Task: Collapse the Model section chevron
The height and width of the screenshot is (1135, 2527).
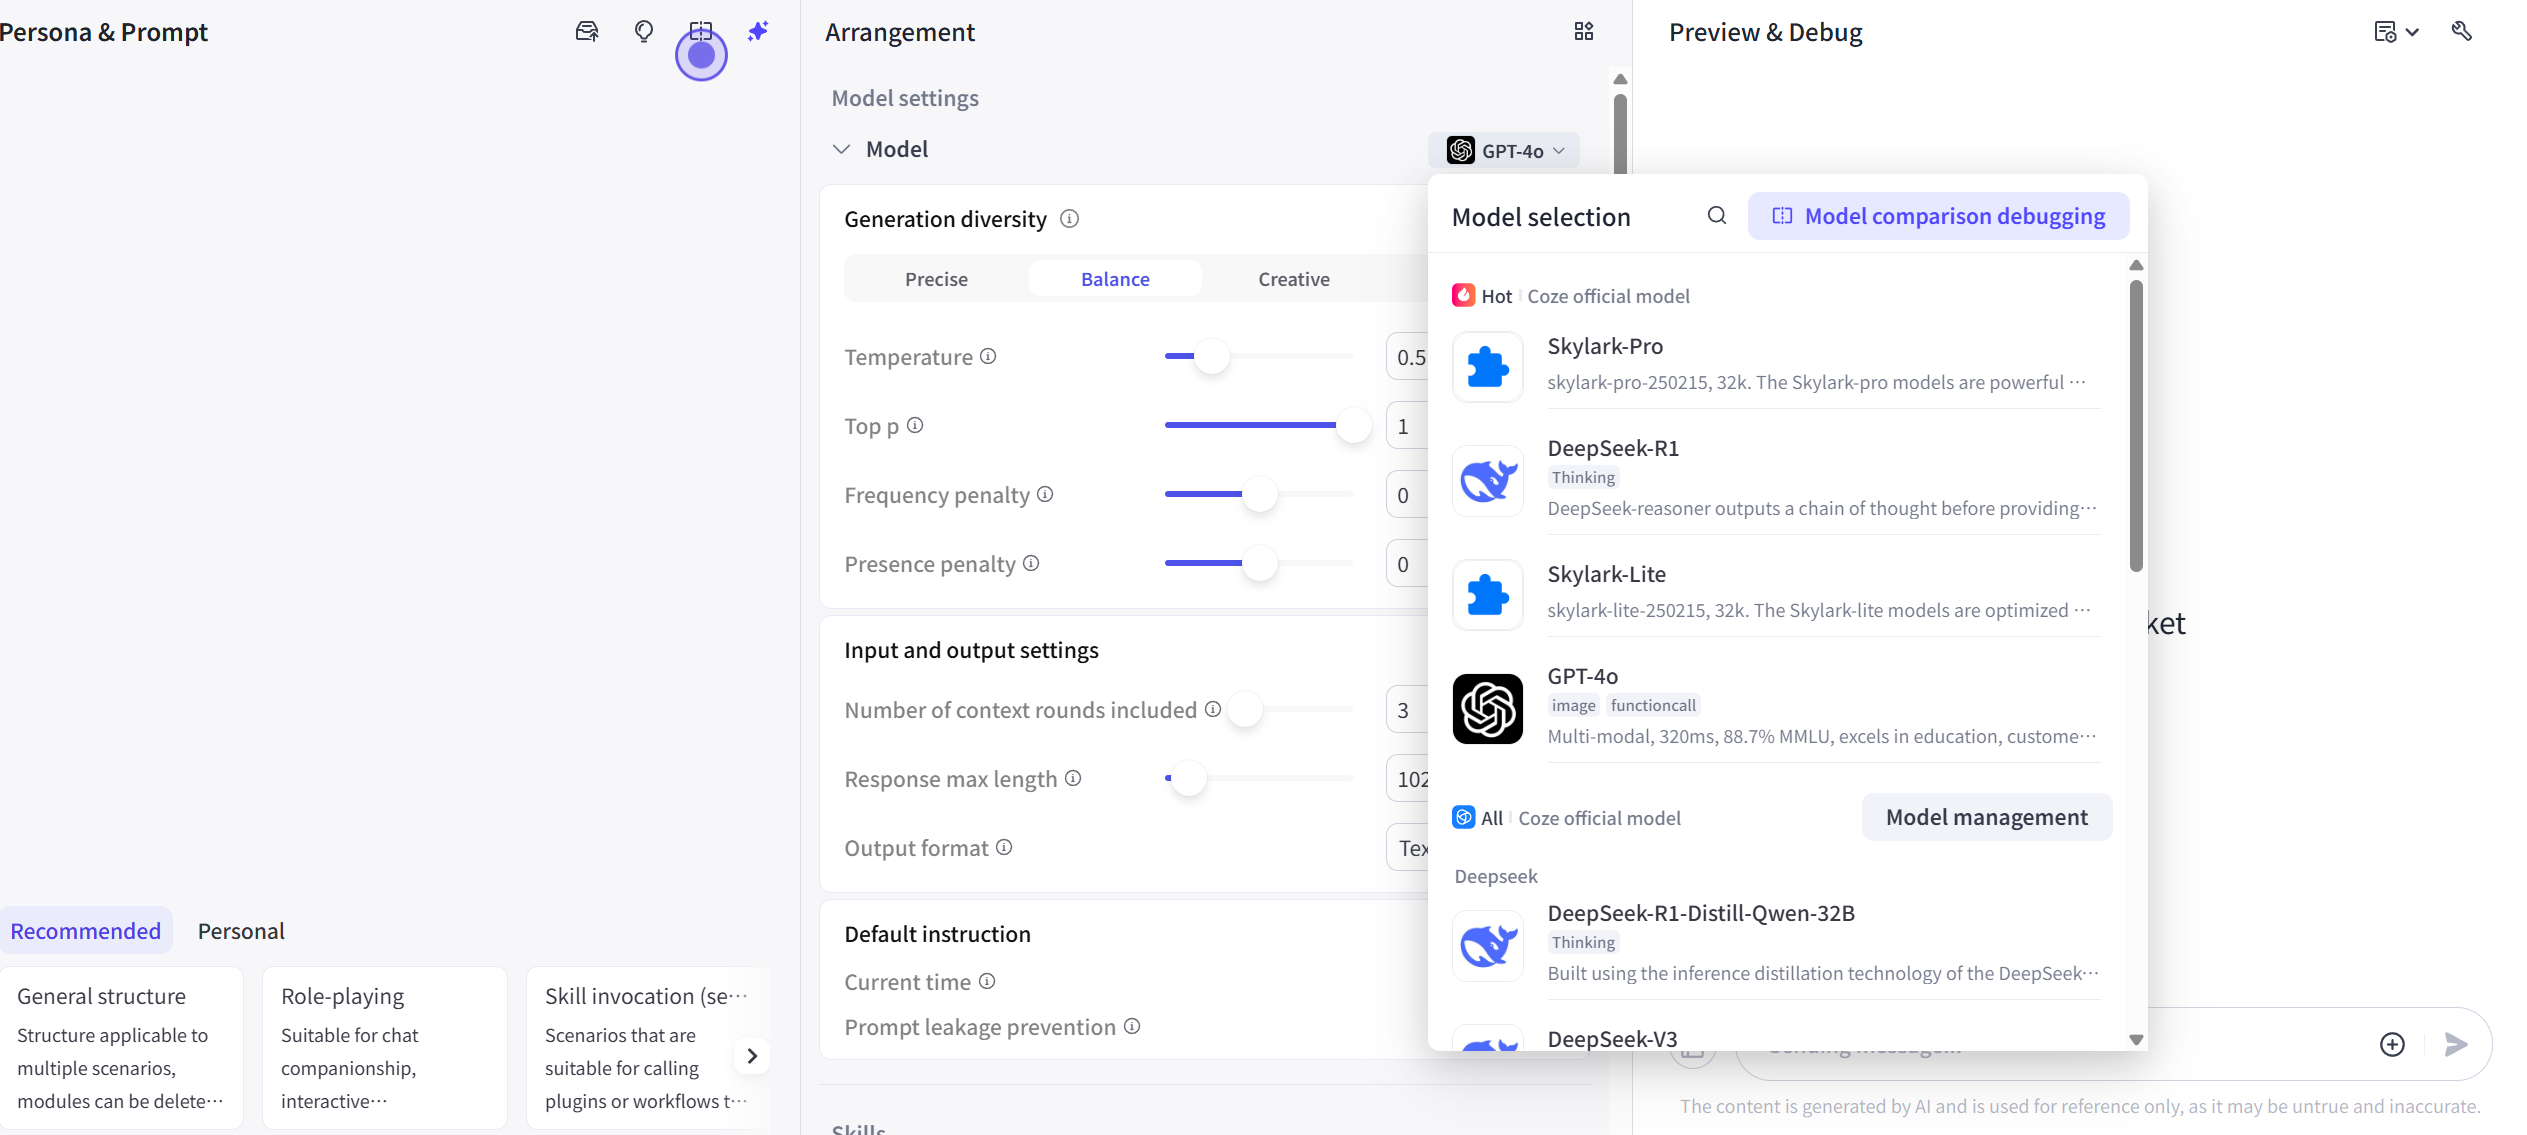Action: point(842,149)
